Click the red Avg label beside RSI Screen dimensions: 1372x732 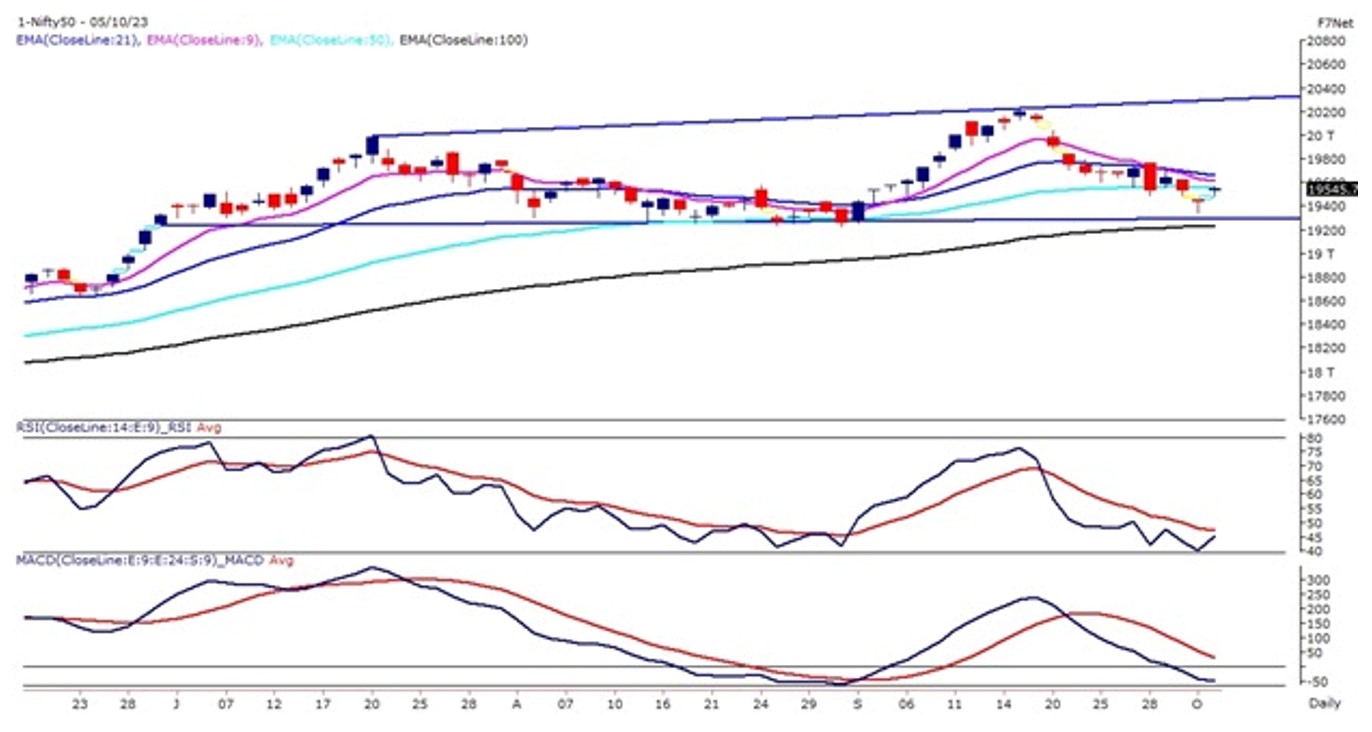(x=211, y=428)
